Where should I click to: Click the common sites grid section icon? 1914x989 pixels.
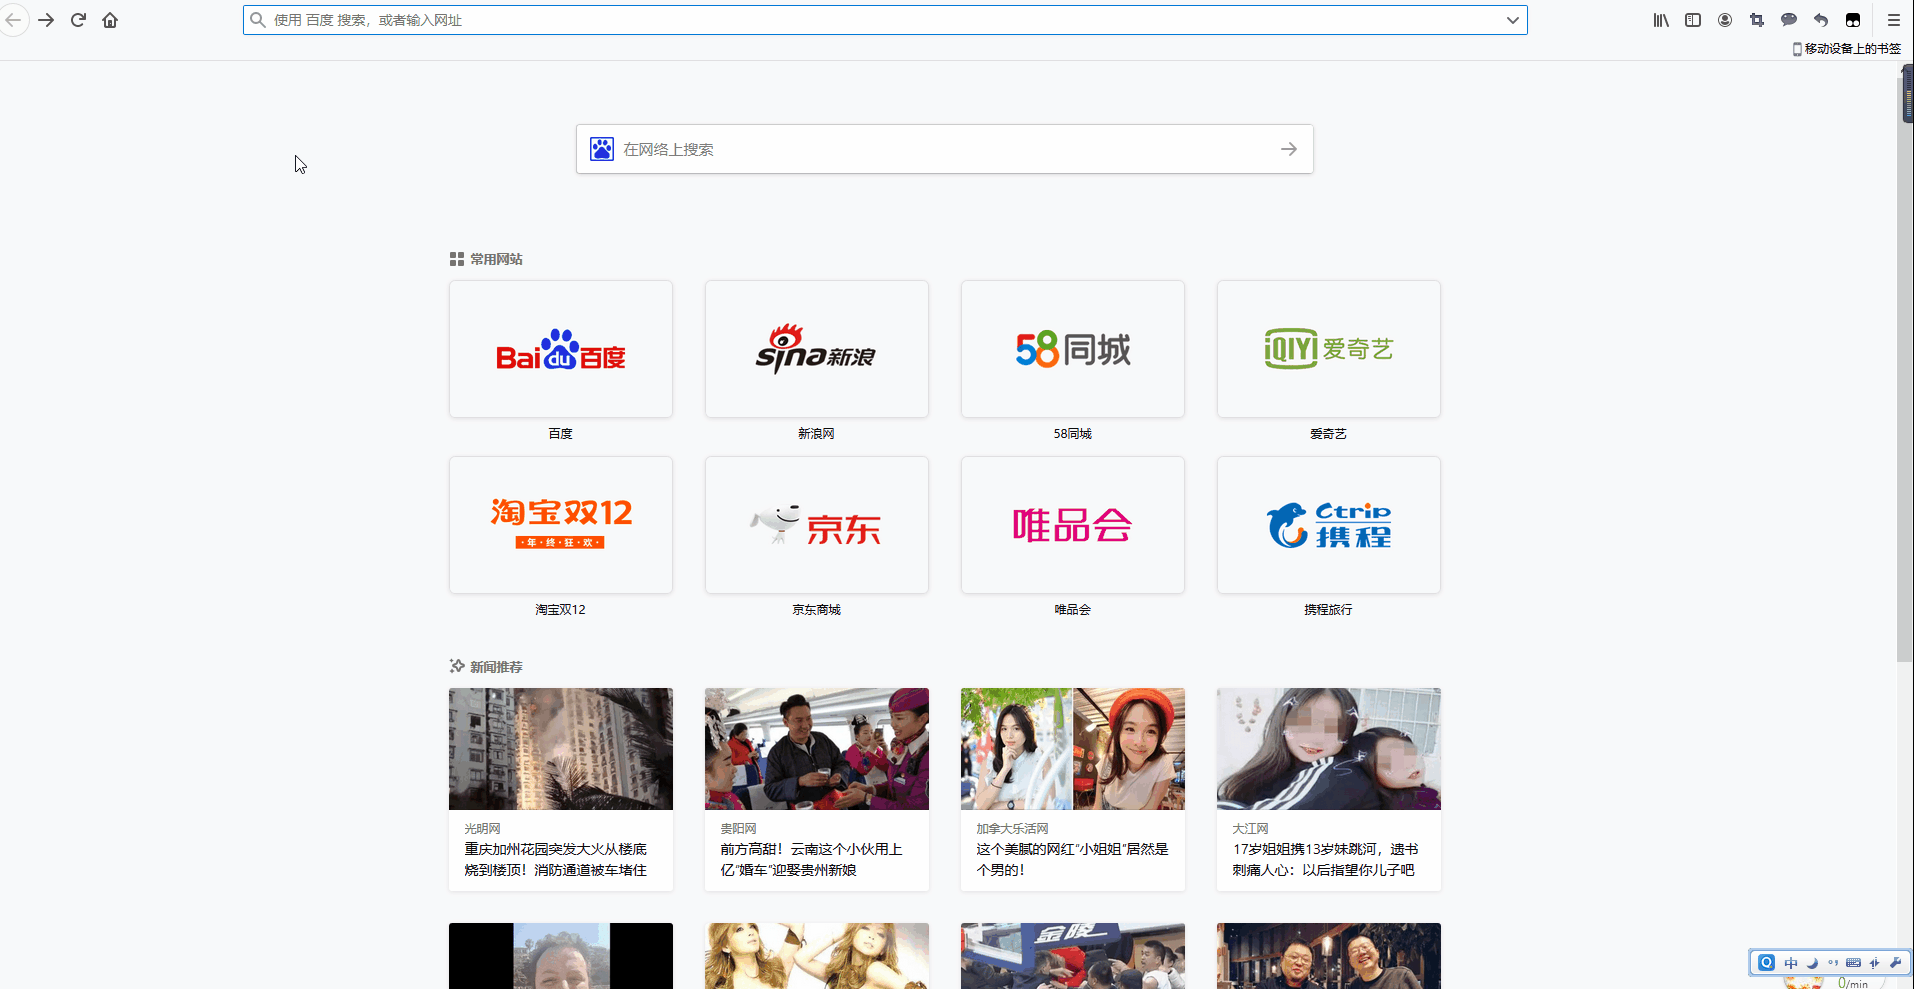coord(457,259)
